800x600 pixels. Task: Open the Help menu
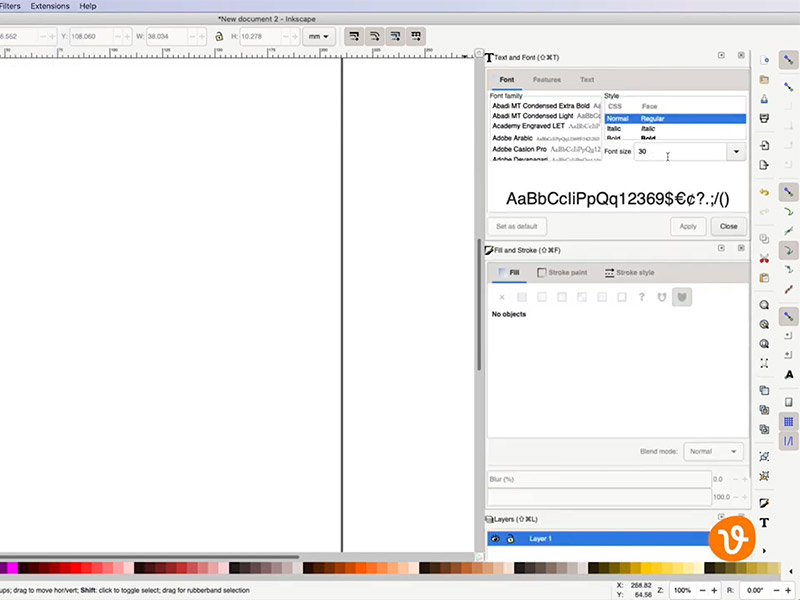pyautogui.click(x=88, y=6)
